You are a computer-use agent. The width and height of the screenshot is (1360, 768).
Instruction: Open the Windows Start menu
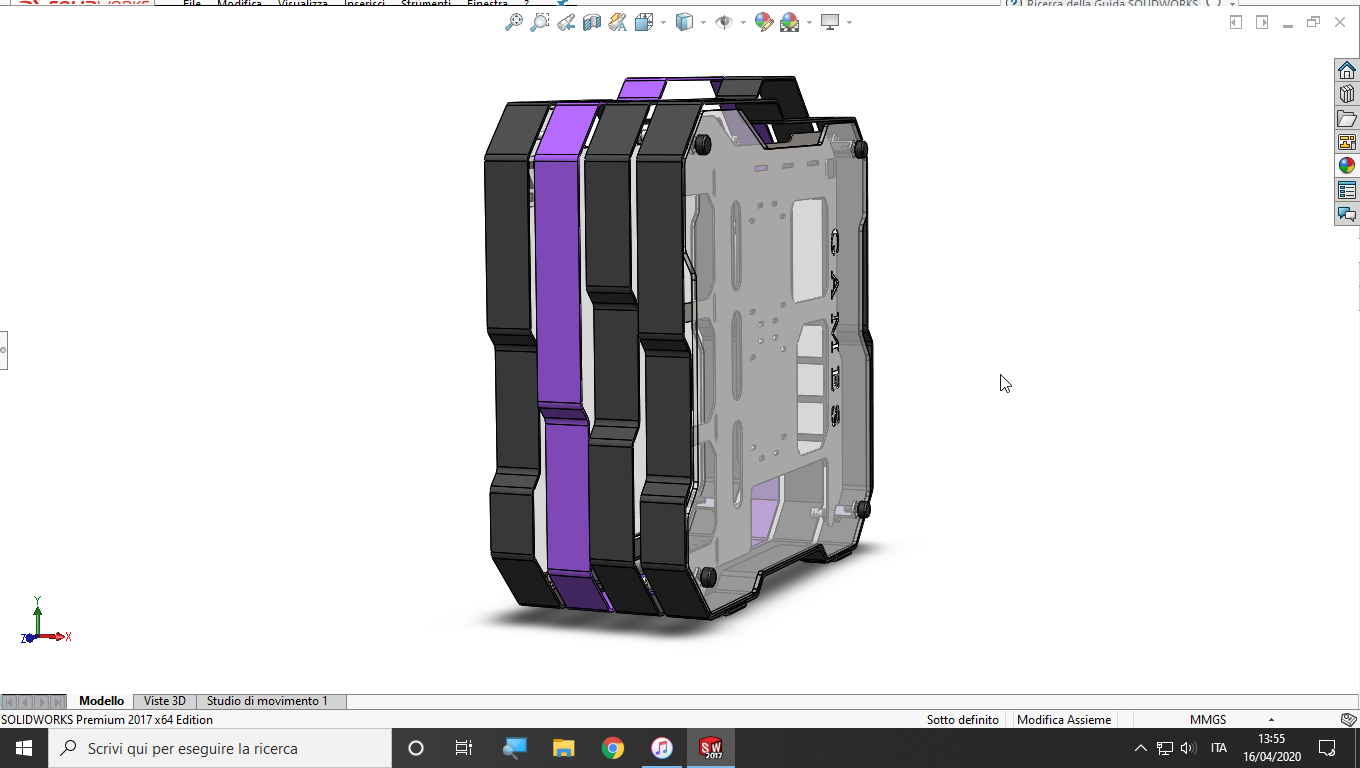(24, 748)
